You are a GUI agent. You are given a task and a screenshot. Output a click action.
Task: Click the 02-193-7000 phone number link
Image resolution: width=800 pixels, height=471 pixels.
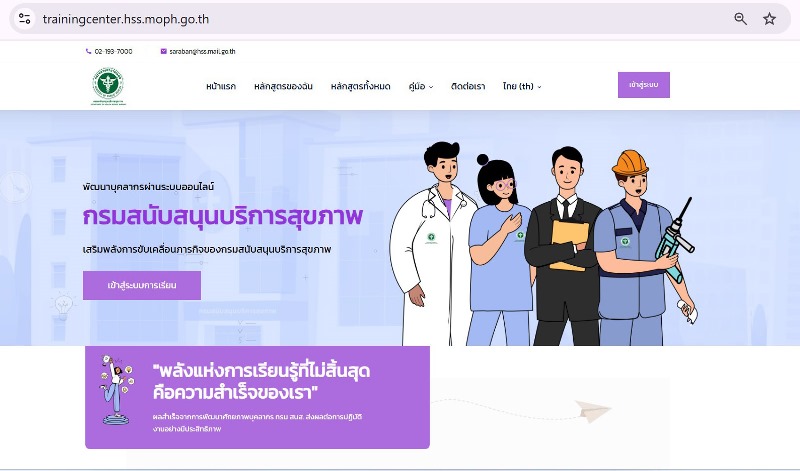[113, 51]
